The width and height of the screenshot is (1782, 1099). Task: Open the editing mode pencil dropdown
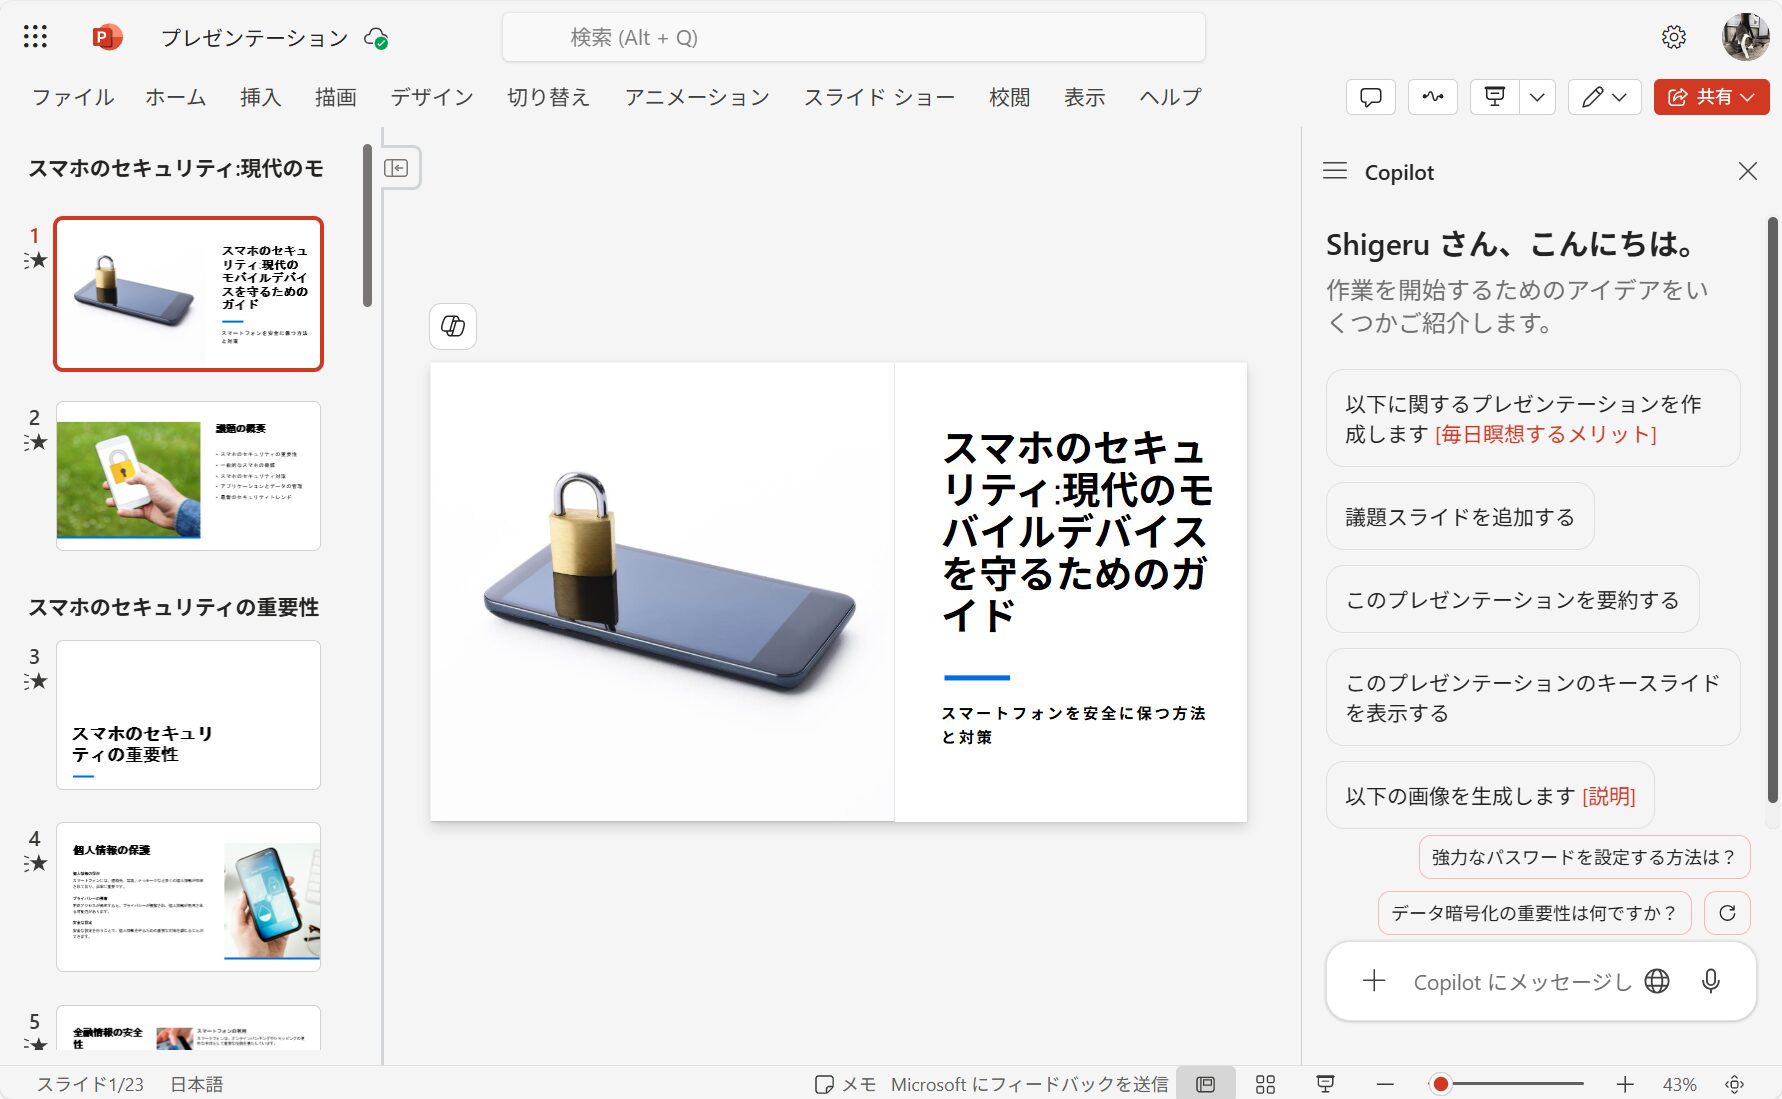click(1620, 97)
